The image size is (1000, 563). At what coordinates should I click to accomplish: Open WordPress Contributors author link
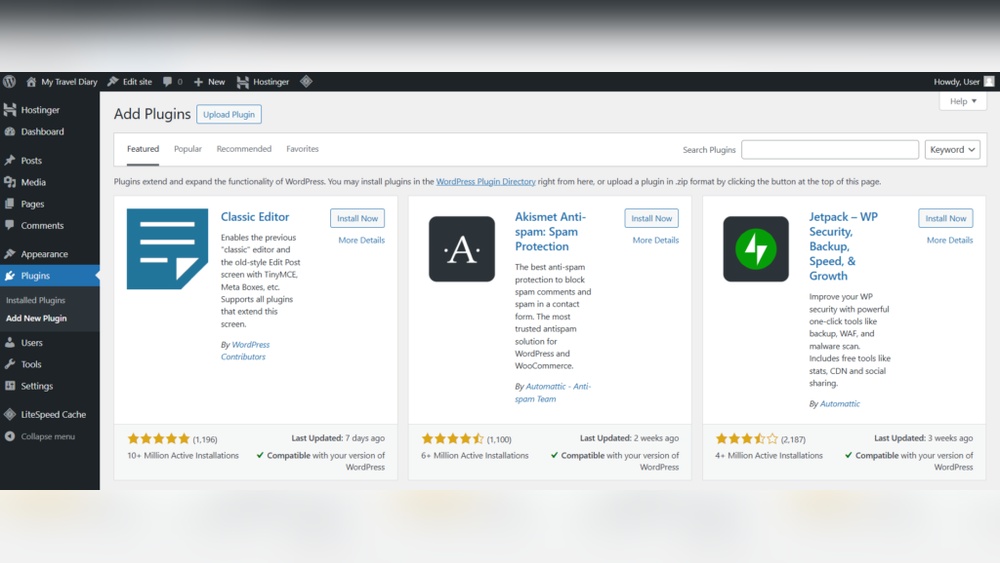click(246, 351)
